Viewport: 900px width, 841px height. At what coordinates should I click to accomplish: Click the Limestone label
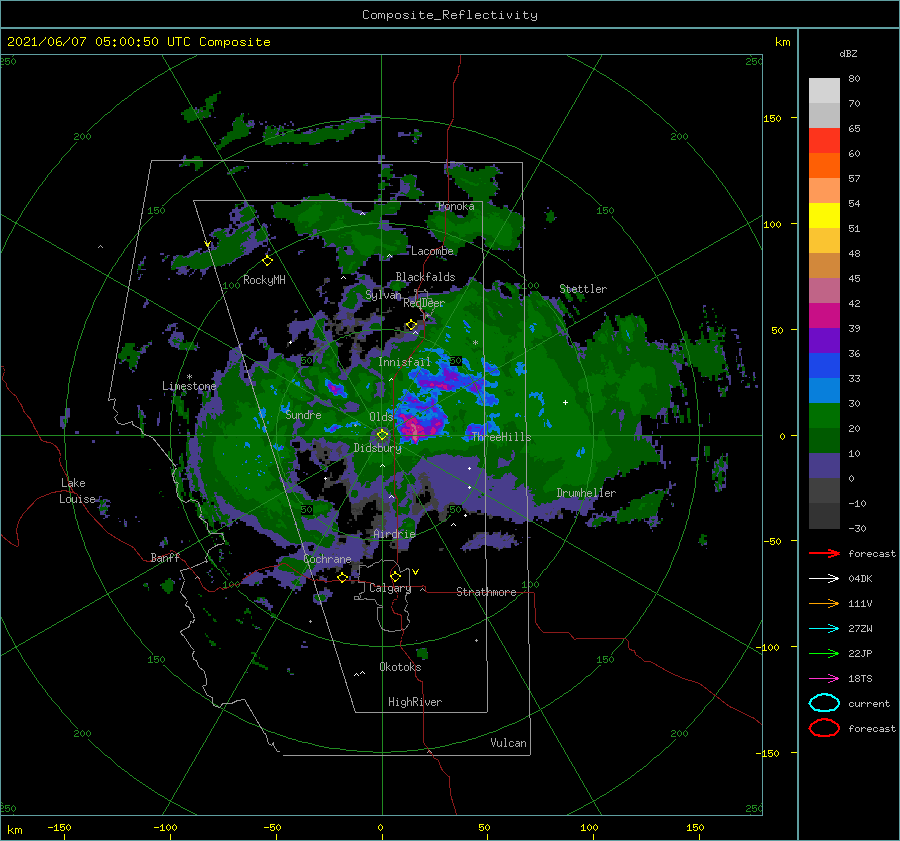pyautogui.click(x=189, y=386)
